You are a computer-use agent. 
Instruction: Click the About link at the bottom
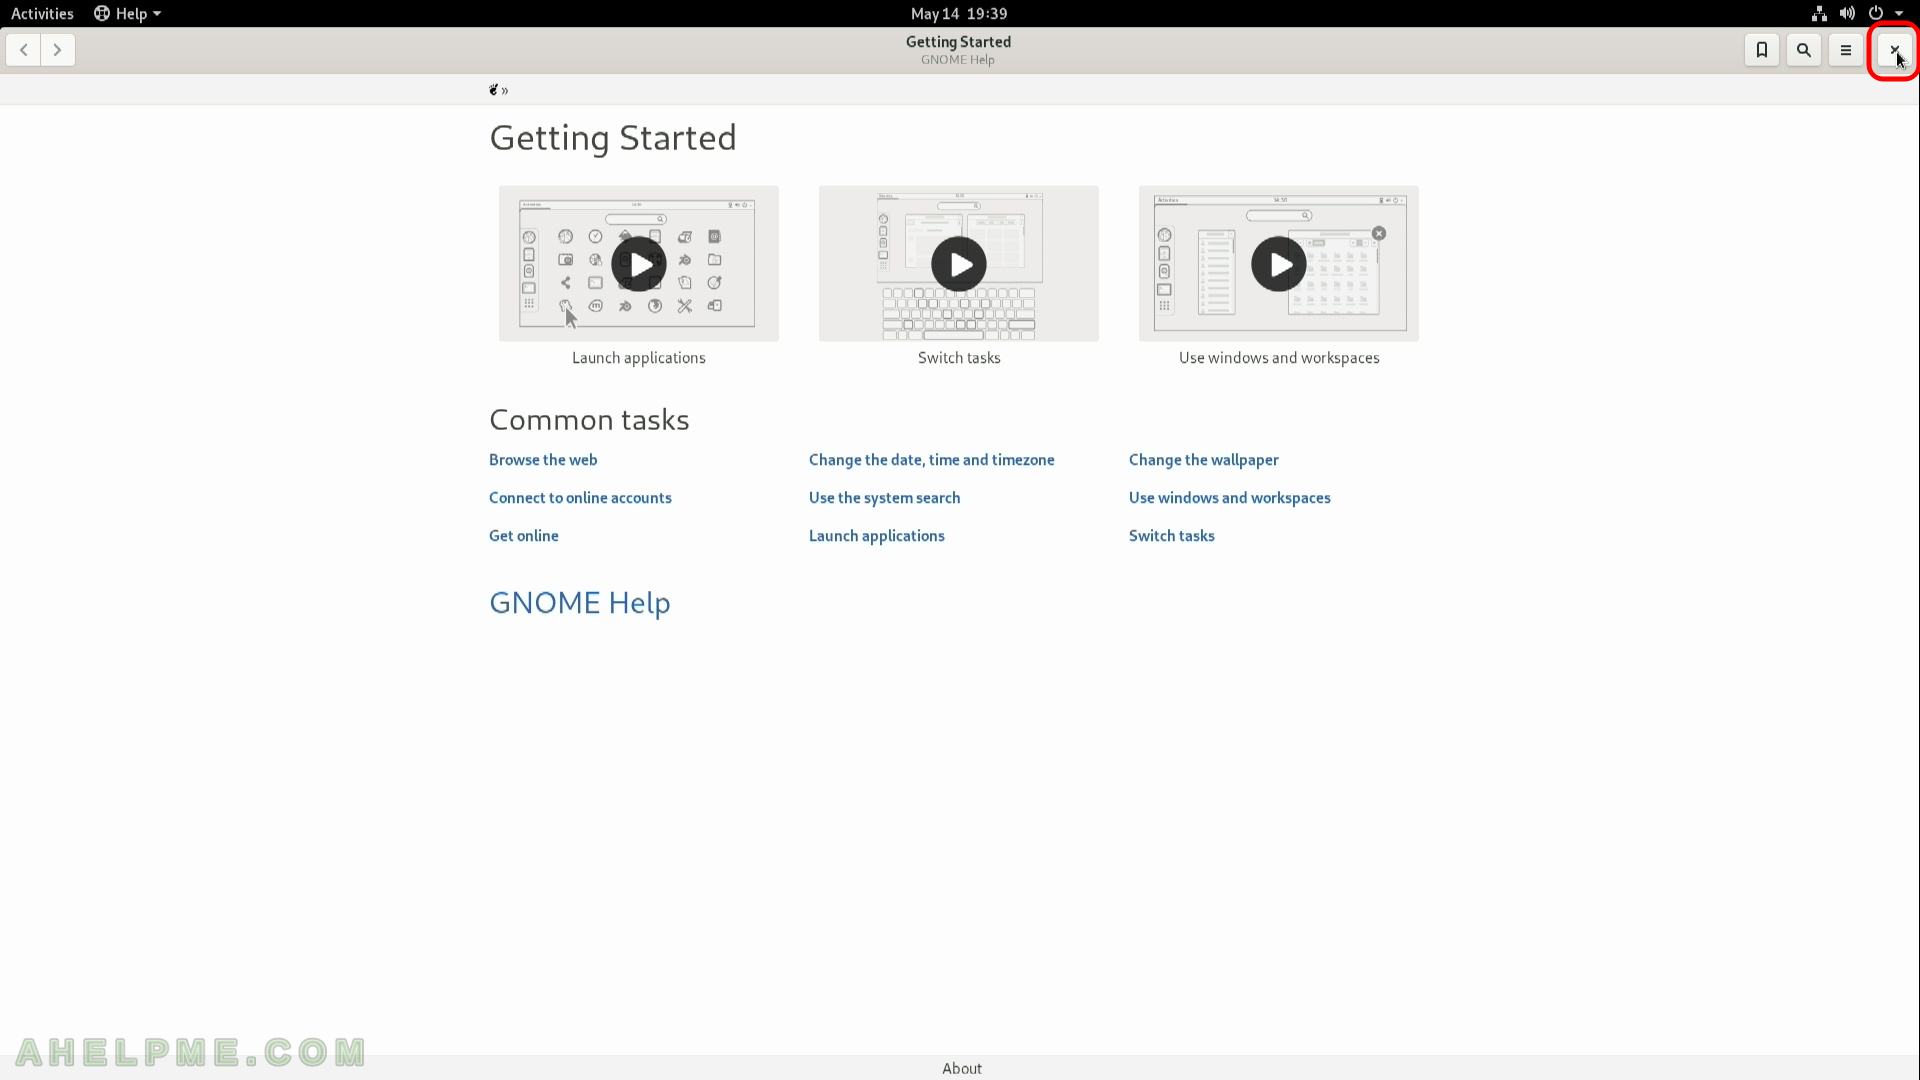pos(962,1068)
